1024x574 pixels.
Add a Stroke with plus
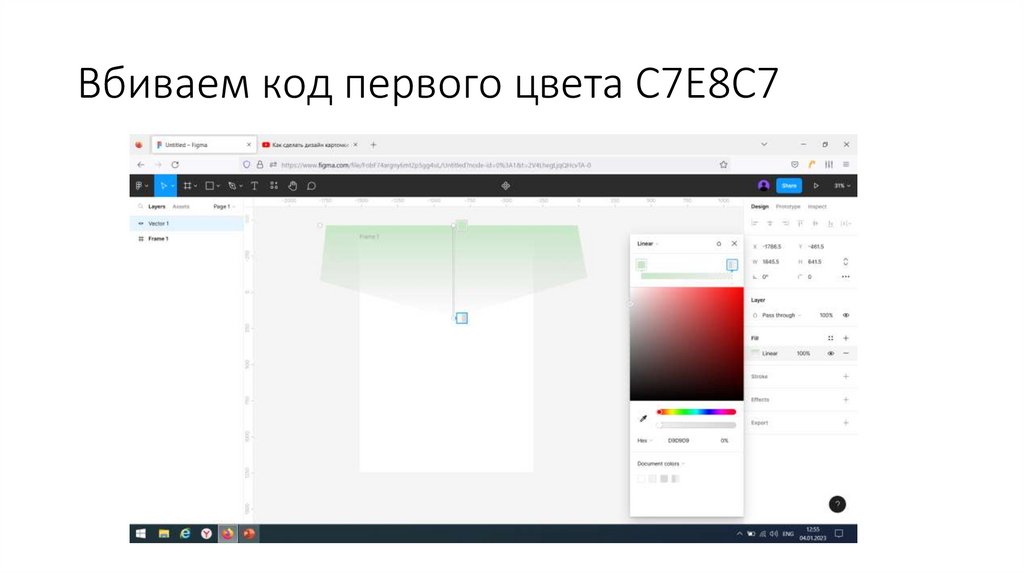click(x=846, y=377)
